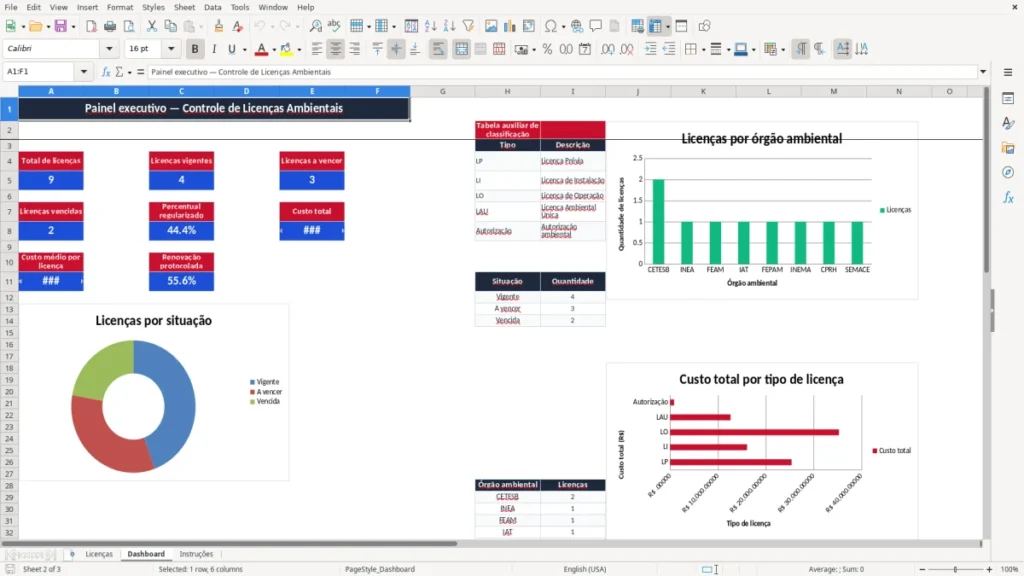This screenshot has width=1024, height=576.
Task: Cut the selection with the scissors icon
Action: point(152,26)
